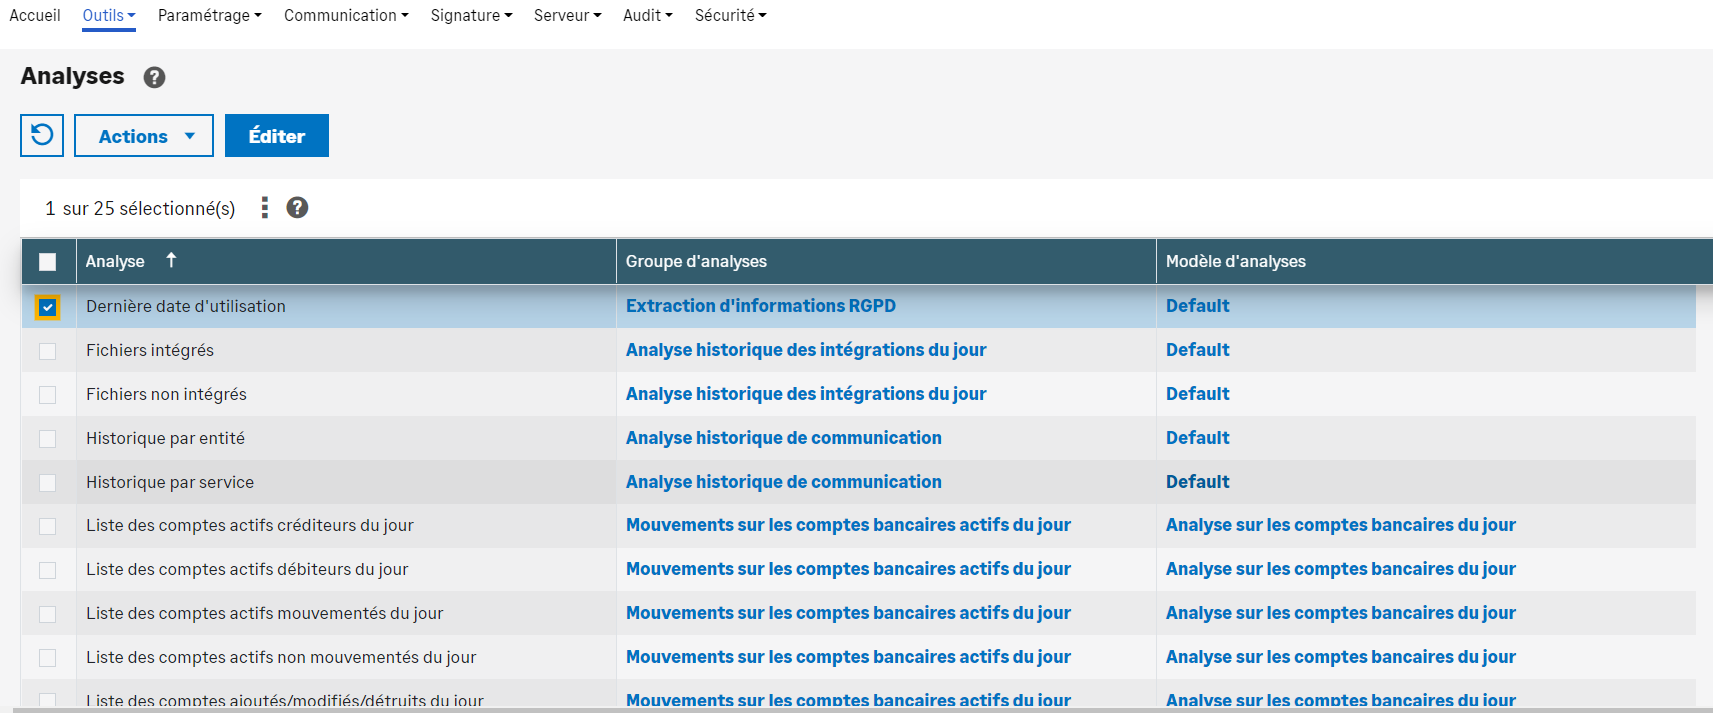This screenshot has width=1713, height=713.
Task: Expand the Communication menu
Action: [346, 16]
